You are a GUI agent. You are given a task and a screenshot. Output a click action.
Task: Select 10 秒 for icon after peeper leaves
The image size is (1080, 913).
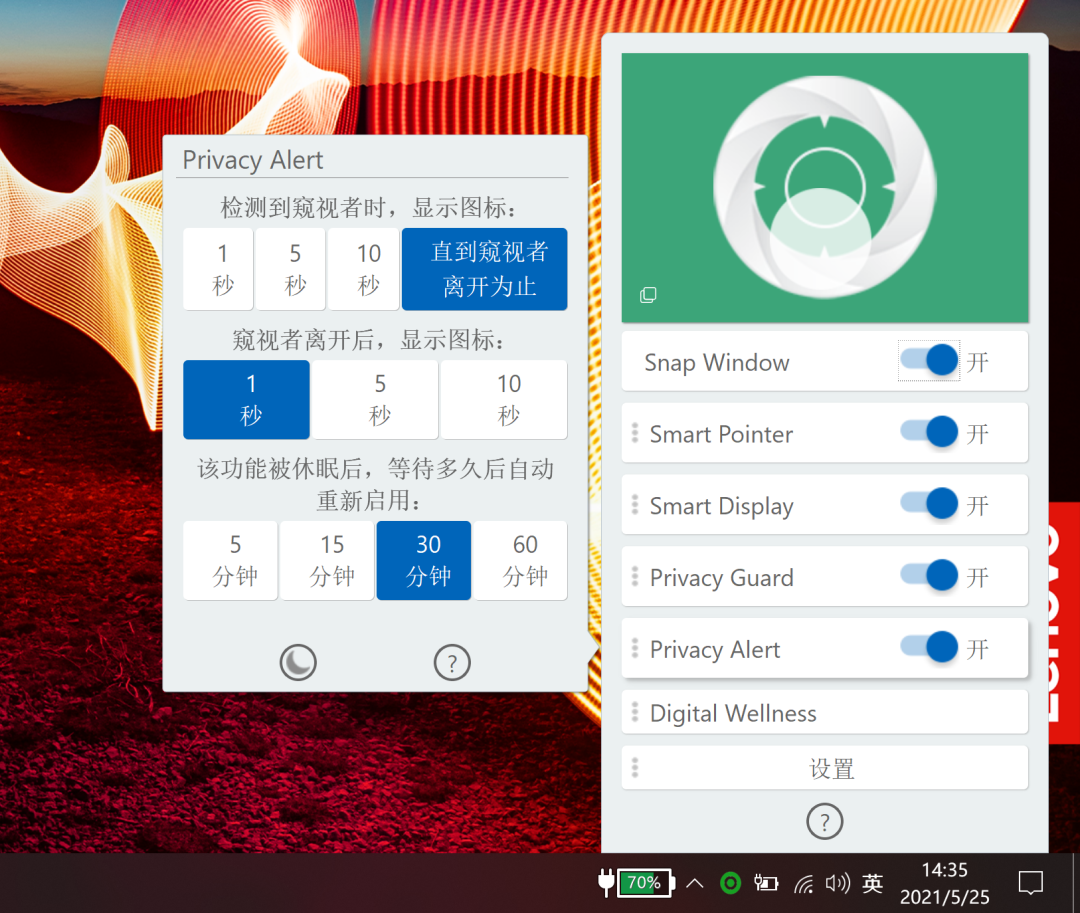coord(508,400)
